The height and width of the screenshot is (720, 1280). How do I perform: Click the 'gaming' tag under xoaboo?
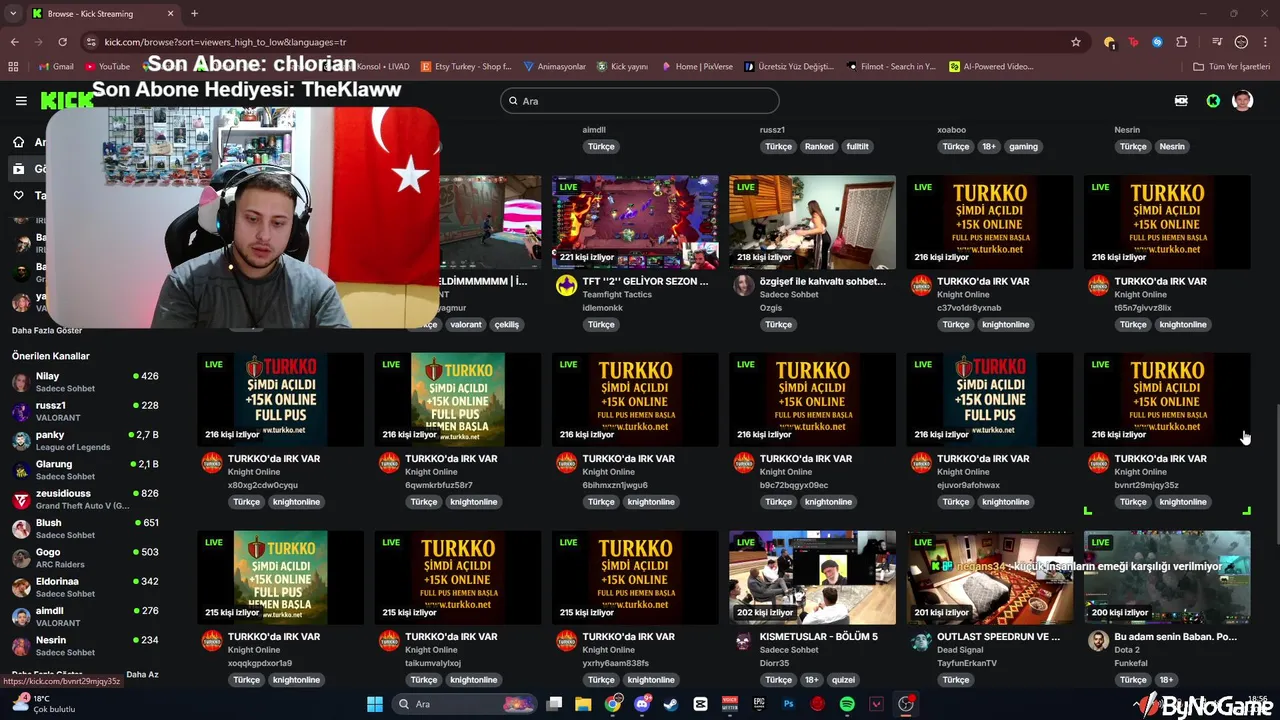point(1023,146)
